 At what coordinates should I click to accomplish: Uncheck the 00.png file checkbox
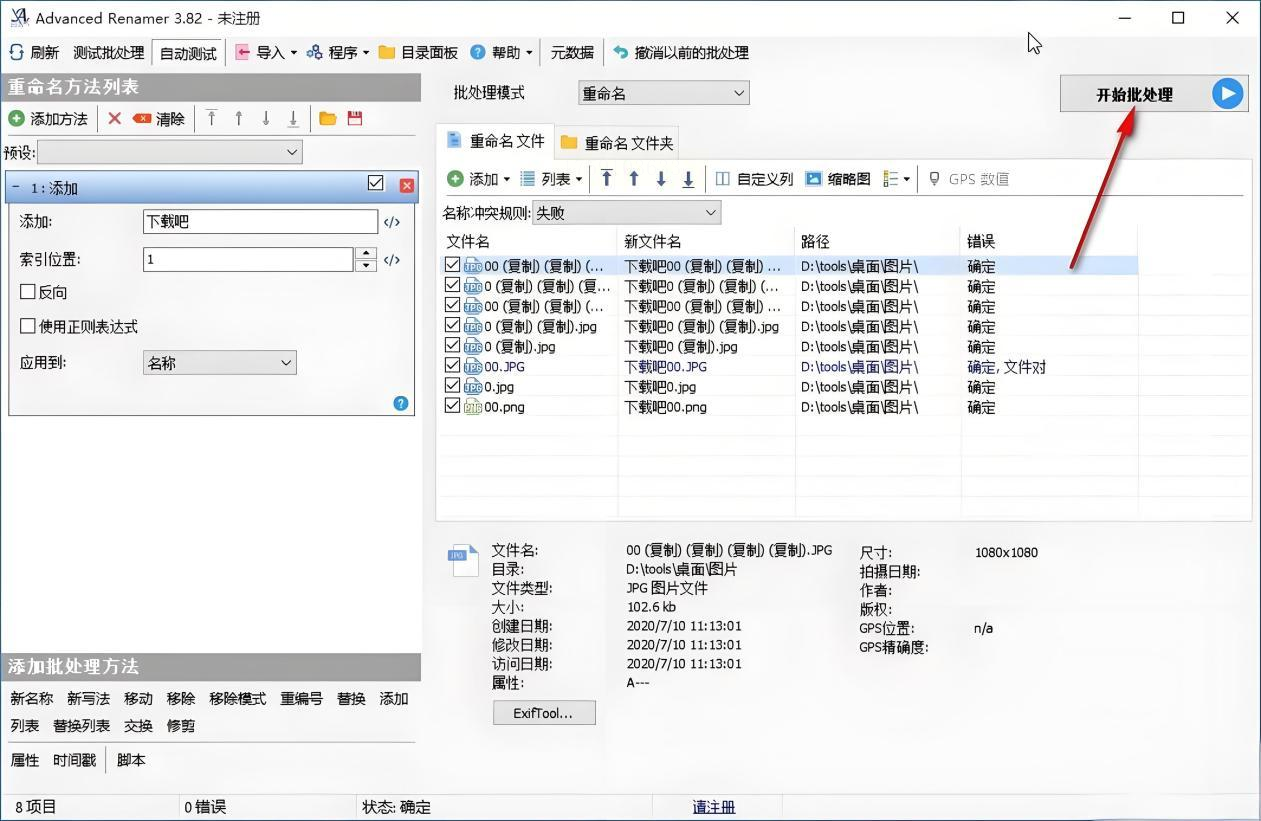[x=452, y=406]
